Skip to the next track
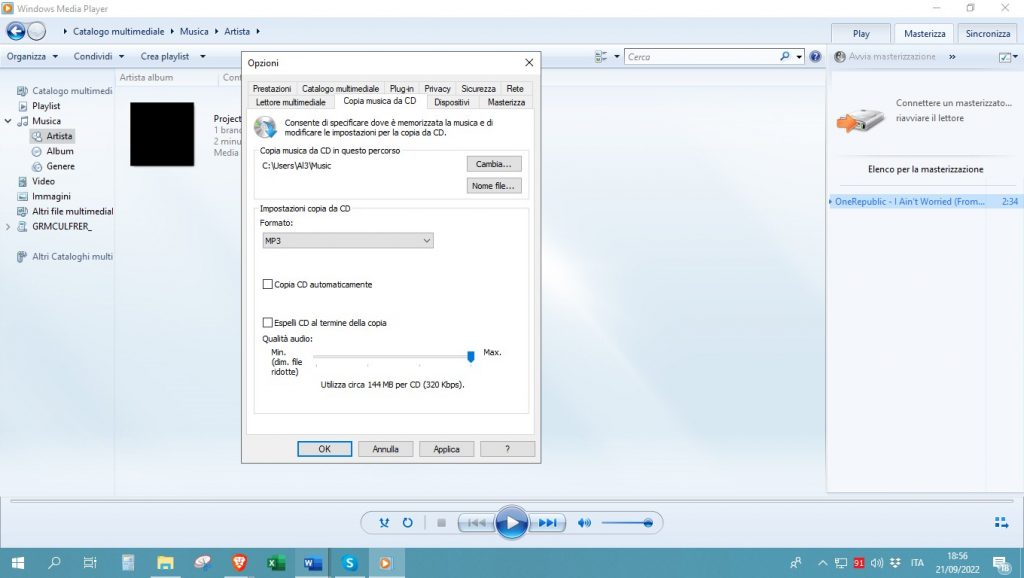Image resolution: width=1024 pixels, height=578 pixels. coord(547,522)
